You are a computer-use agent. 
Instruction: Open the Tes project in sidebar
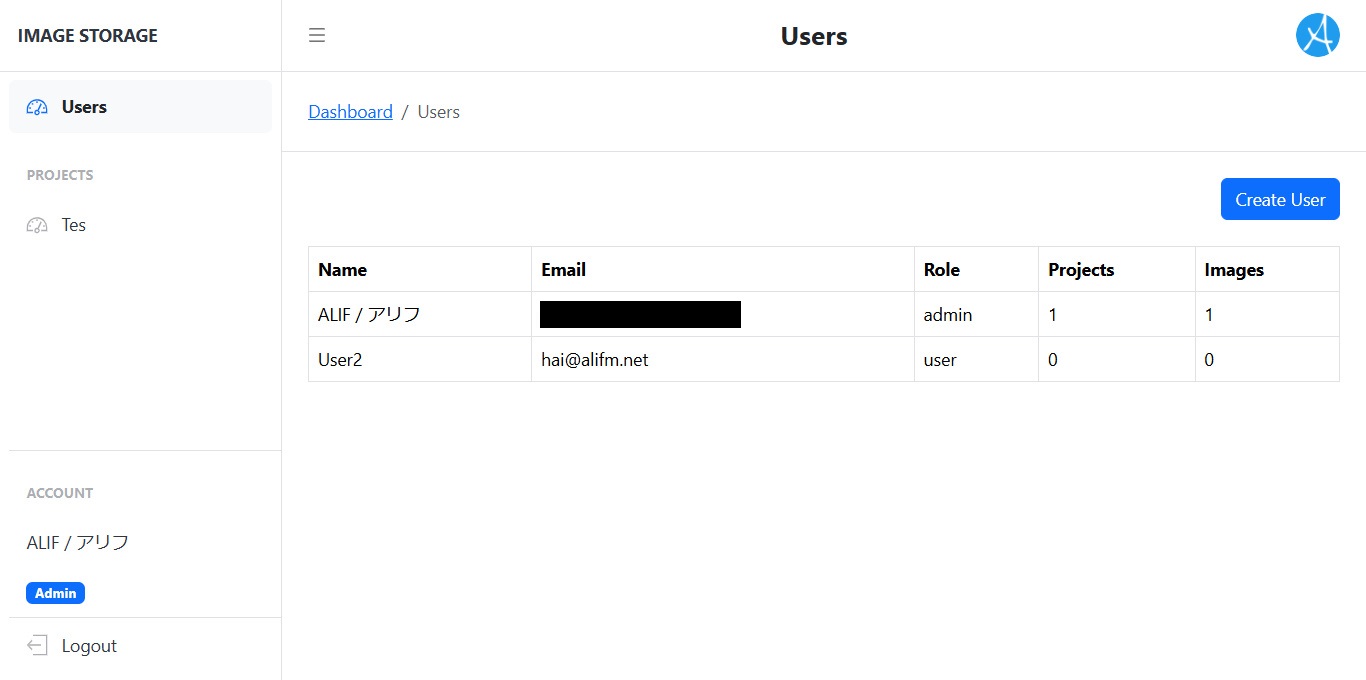coord(74,225)
